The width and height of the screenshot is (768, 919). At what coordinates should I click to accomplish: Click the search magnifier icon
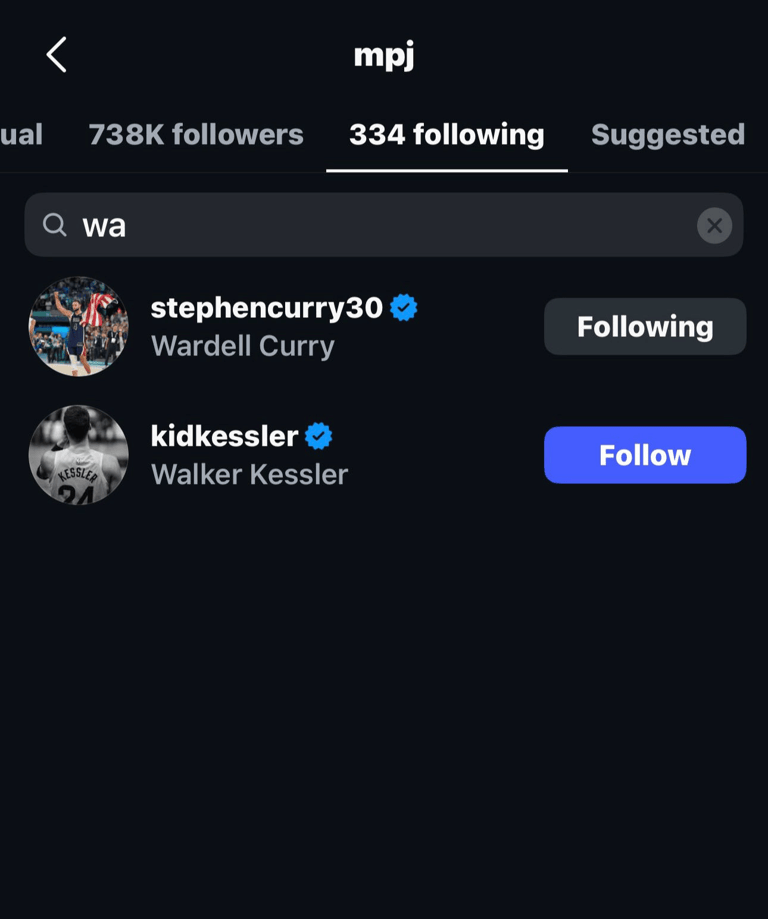(55, 225)
